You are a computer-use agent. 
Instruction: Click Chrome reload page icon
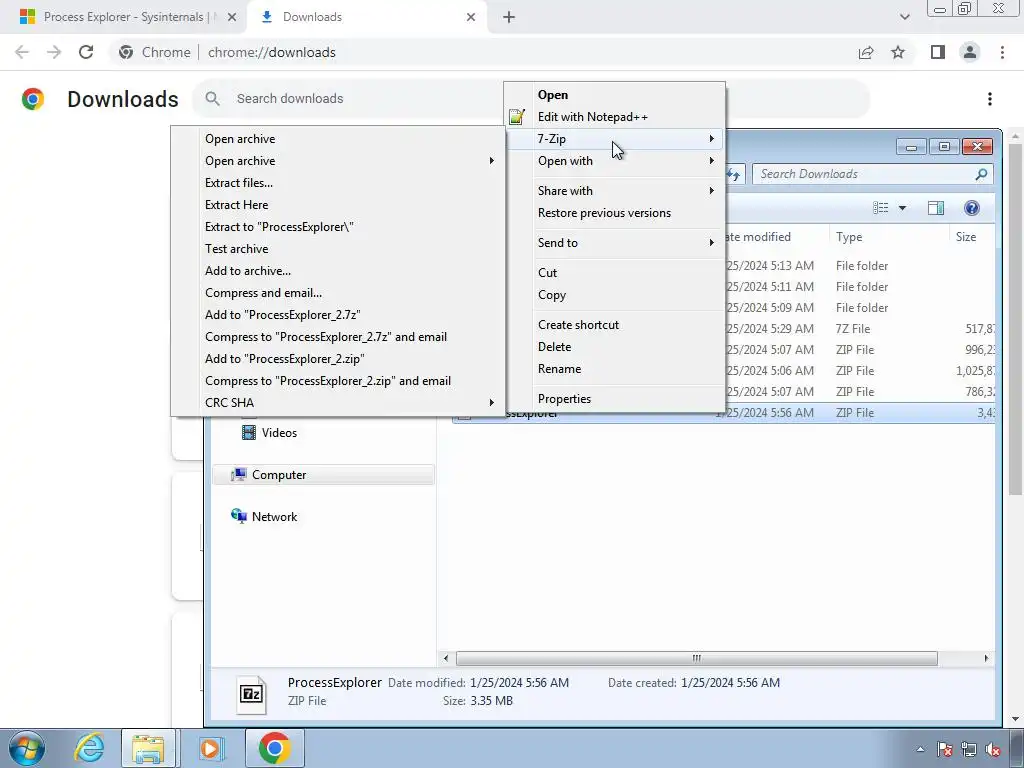(86, 52)
